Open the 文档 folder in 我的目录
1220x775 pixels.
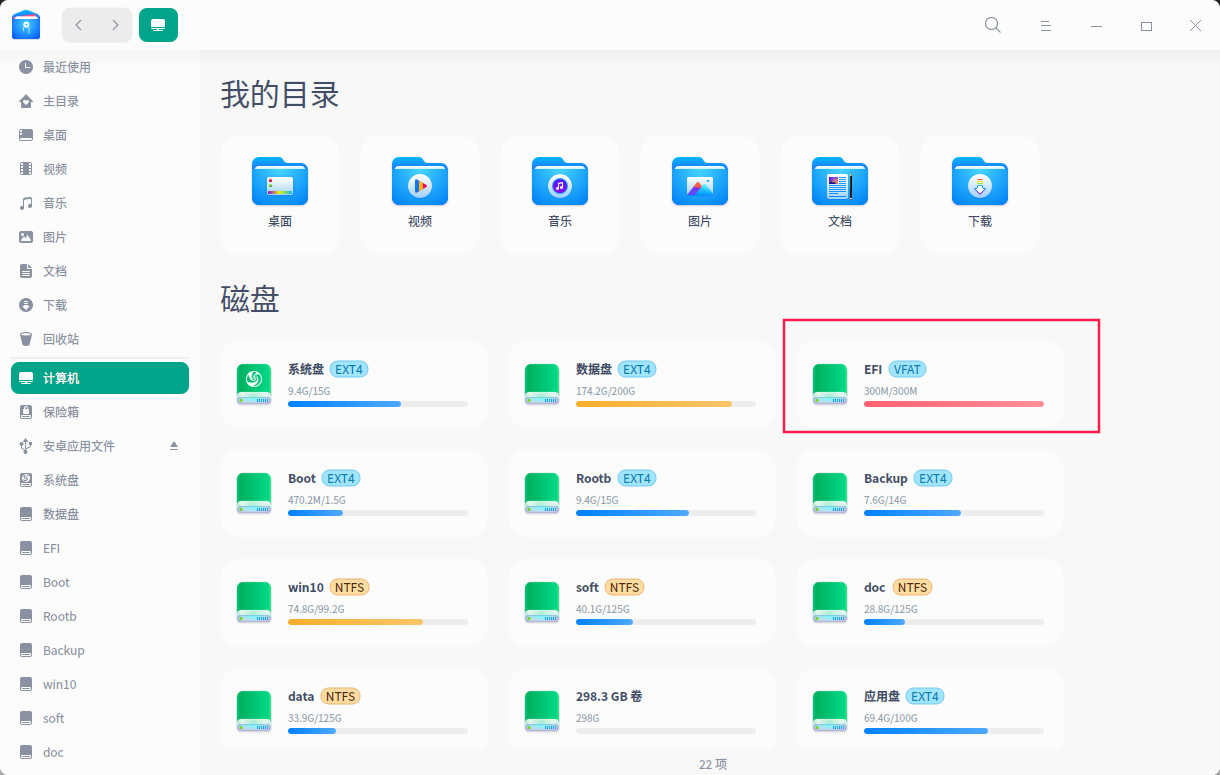click(840, 194)
